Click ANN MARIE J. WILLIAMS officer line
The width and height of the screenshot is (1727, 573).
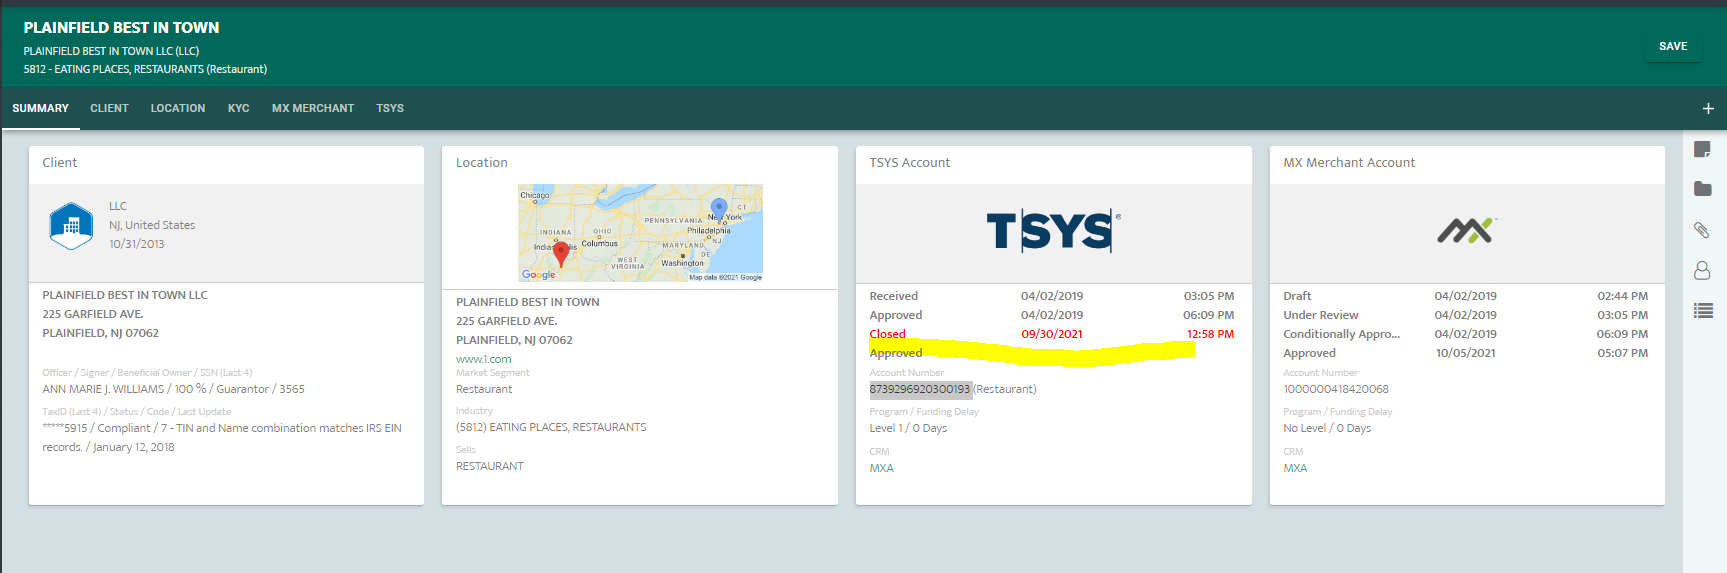pyautogui.click(x=174, y=389)
